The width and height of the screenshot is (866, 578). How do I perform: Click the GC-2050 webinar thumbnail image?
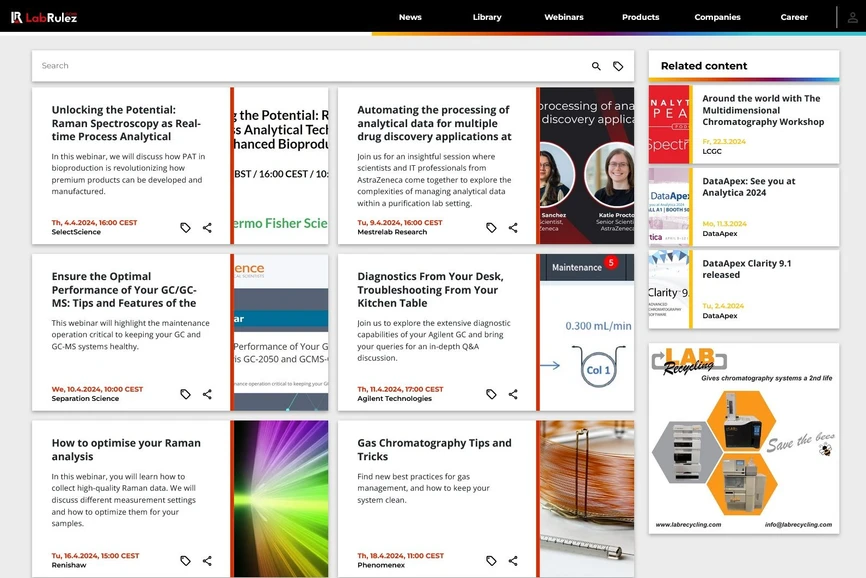[x=281, y=332]
